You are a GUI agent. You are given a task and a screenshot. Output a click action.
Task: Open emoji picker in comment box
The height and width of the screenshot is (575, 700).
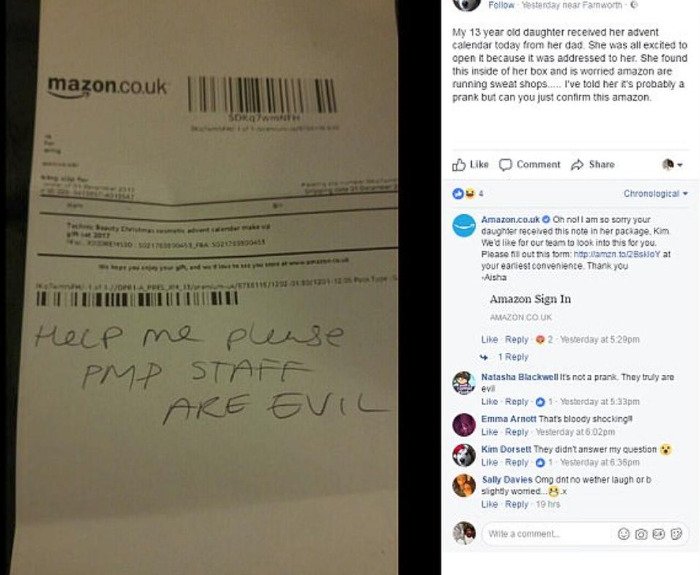[x=624, y=533]
